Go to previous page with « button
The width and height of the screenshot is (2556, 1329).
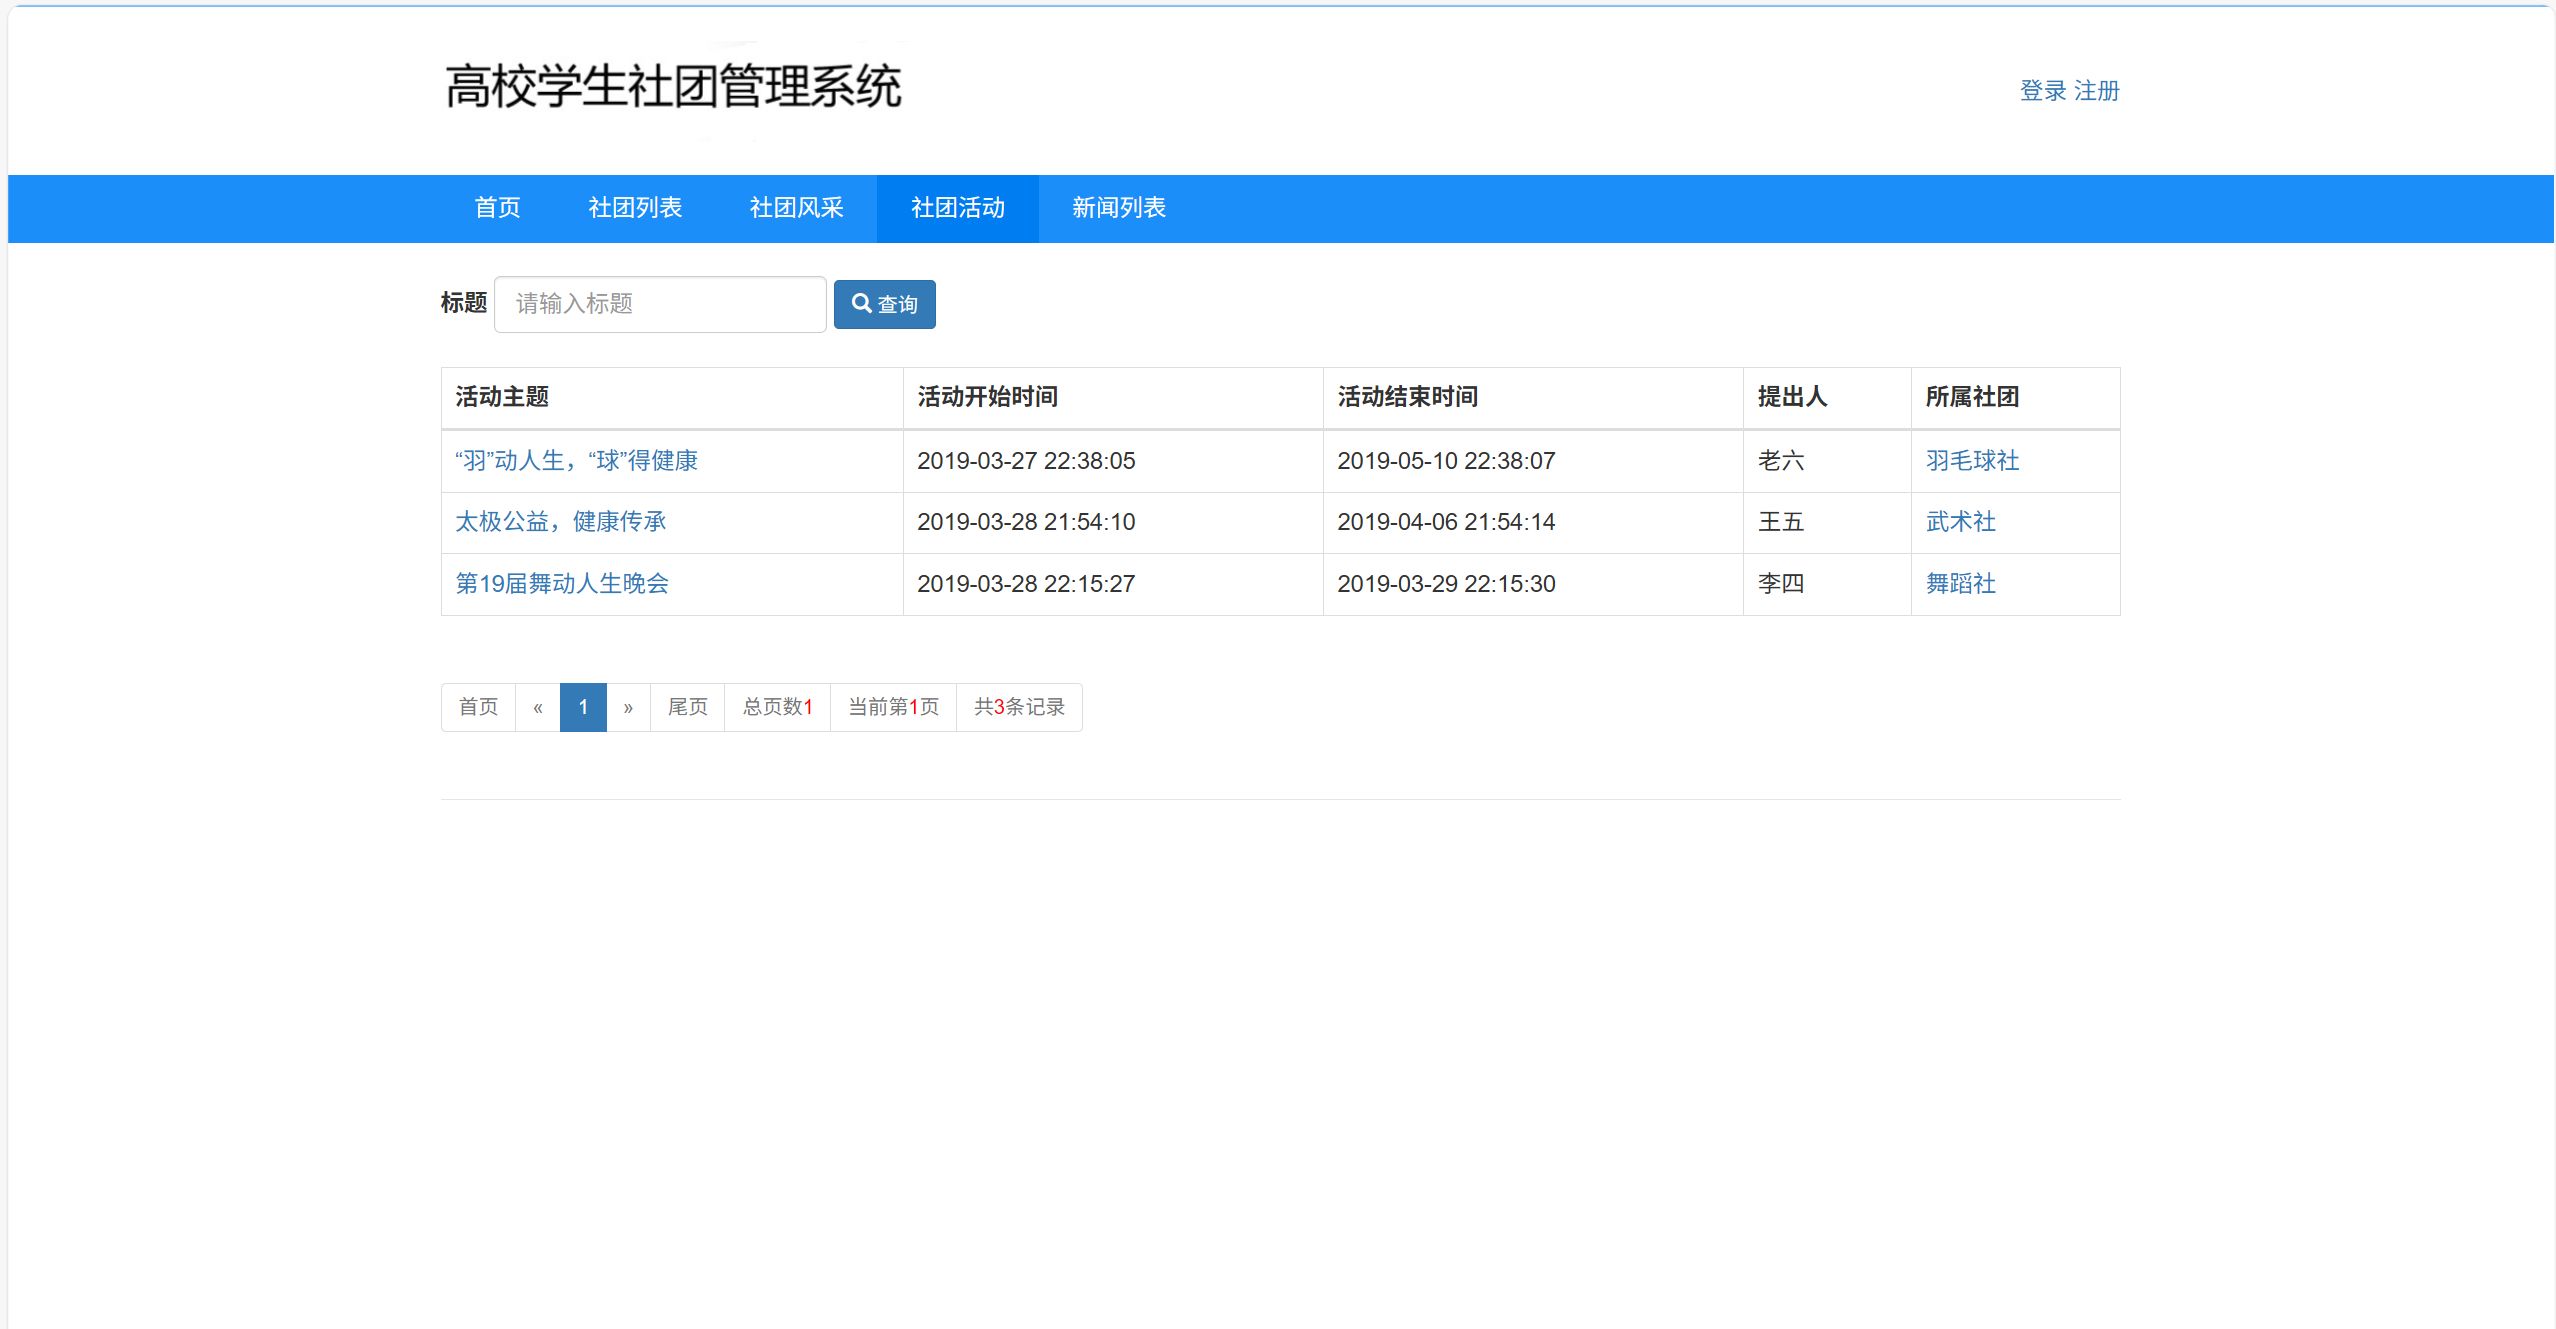click(538, 707)
